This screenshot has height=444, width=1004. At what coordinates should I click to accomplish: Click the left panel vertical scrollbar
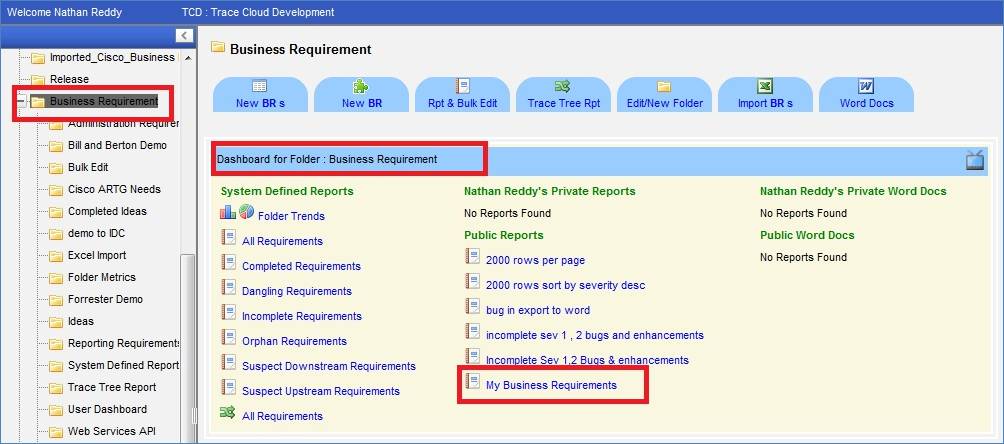[185, 340]
